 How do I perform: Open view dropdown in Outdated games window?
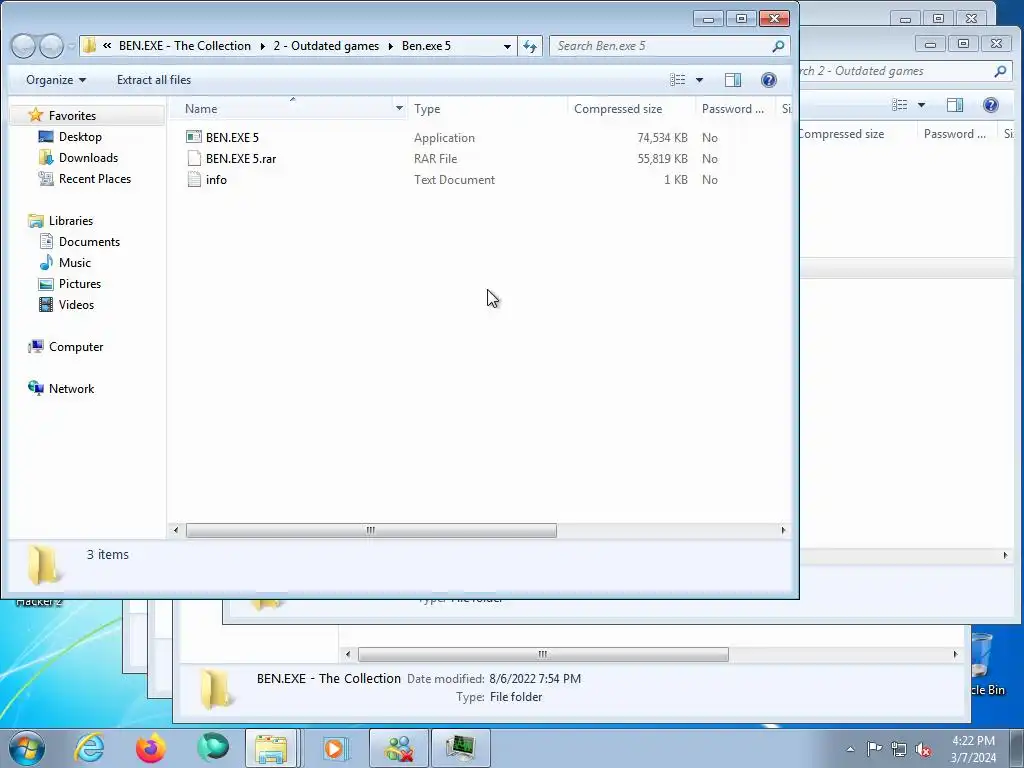(x=921, y=105)
